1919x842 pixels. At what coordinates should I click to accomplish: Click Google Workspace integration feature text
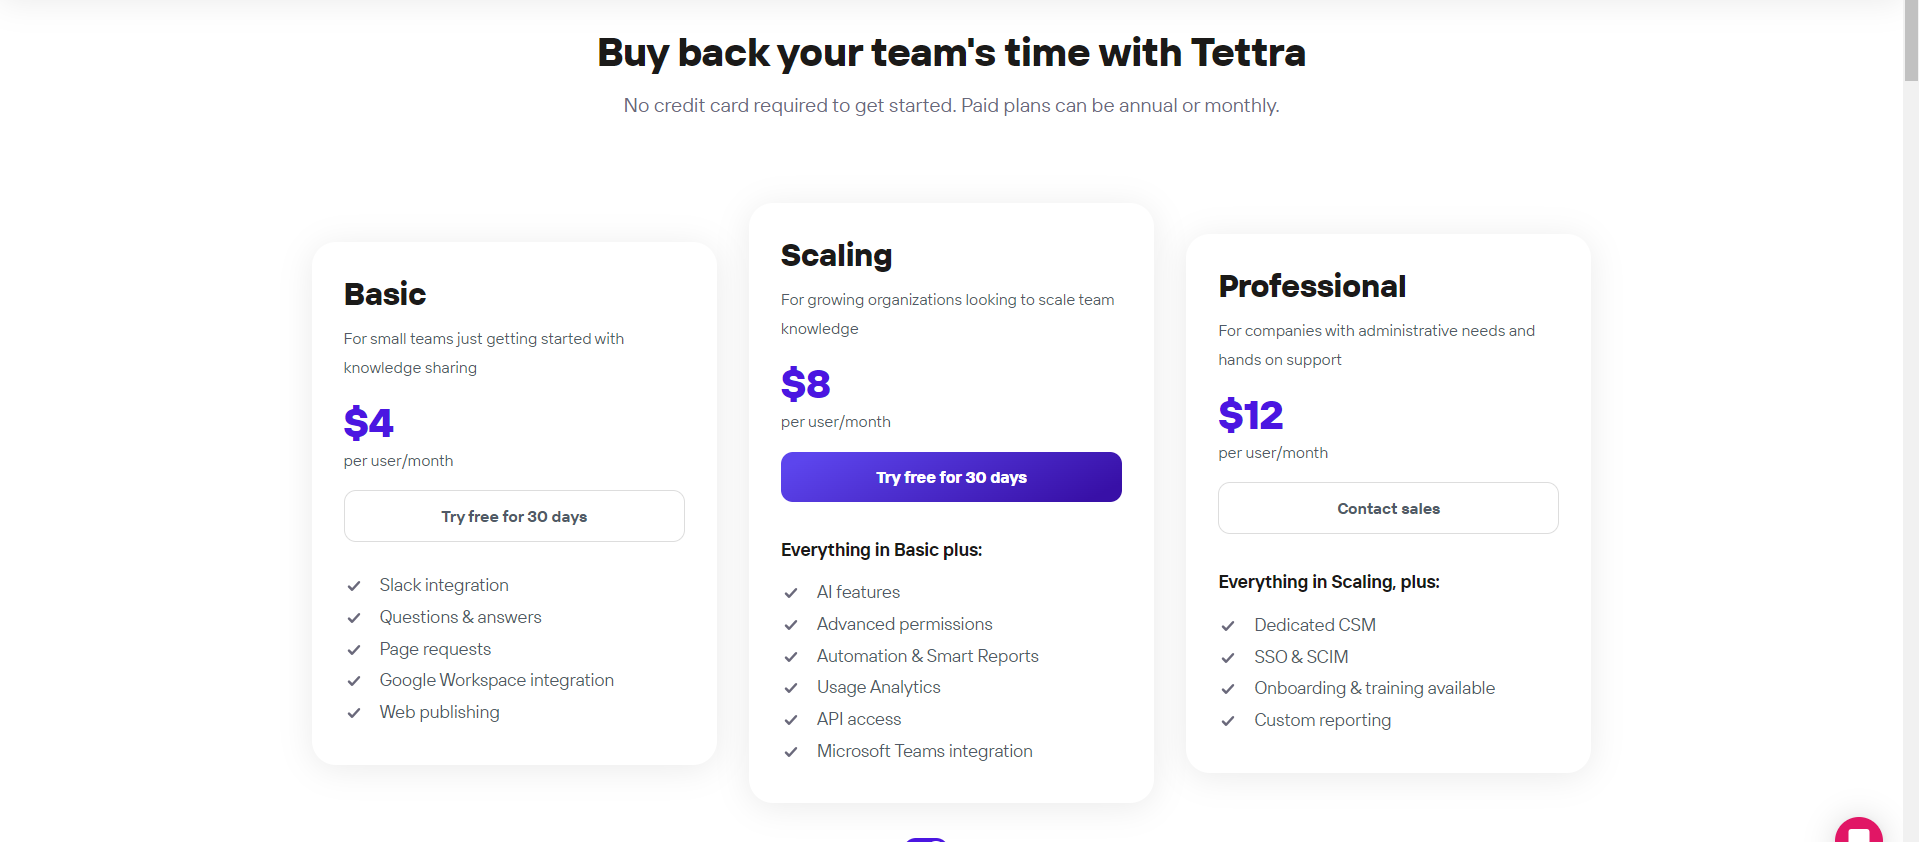coord(496,680)
